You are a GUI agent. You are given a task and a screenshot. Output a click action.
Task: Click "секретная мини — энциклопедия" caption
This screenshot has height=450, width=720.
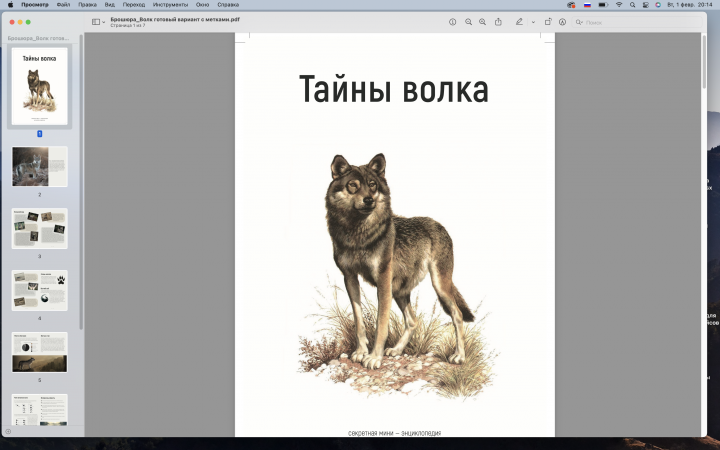[394, 433]
